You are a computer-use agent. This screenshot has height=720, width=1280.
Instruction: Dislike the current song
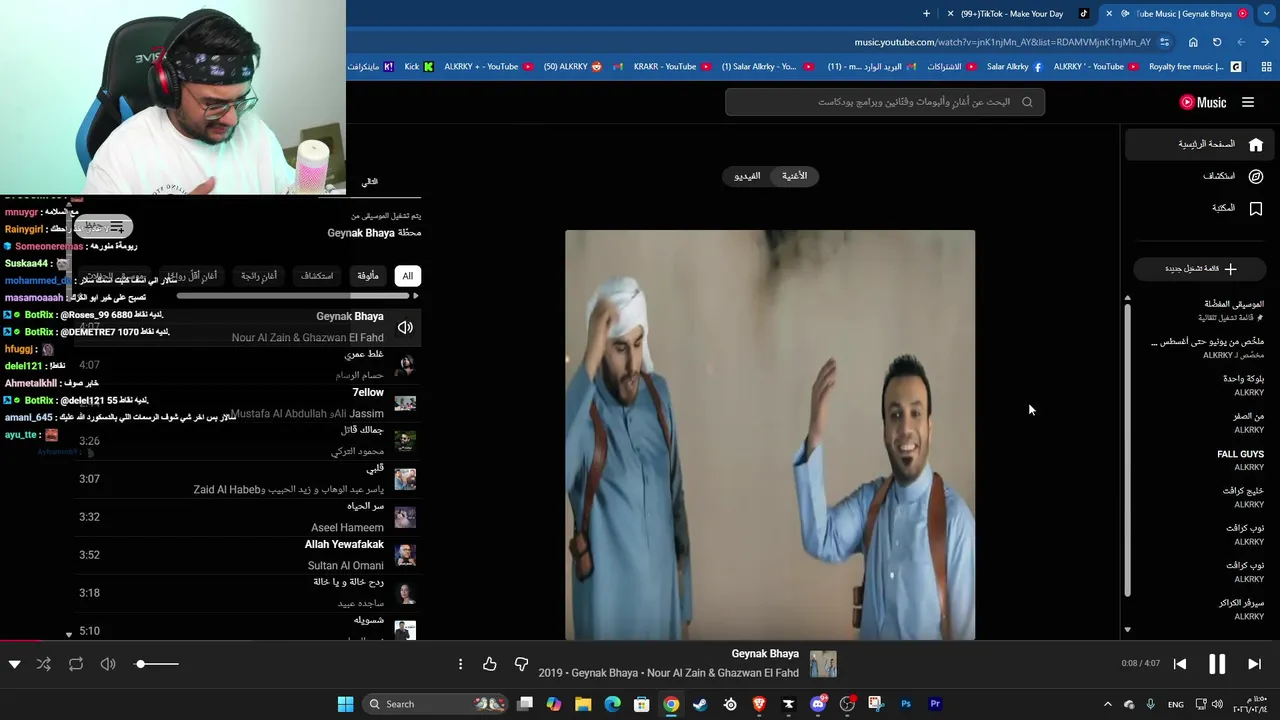click(x=521, y=664)
